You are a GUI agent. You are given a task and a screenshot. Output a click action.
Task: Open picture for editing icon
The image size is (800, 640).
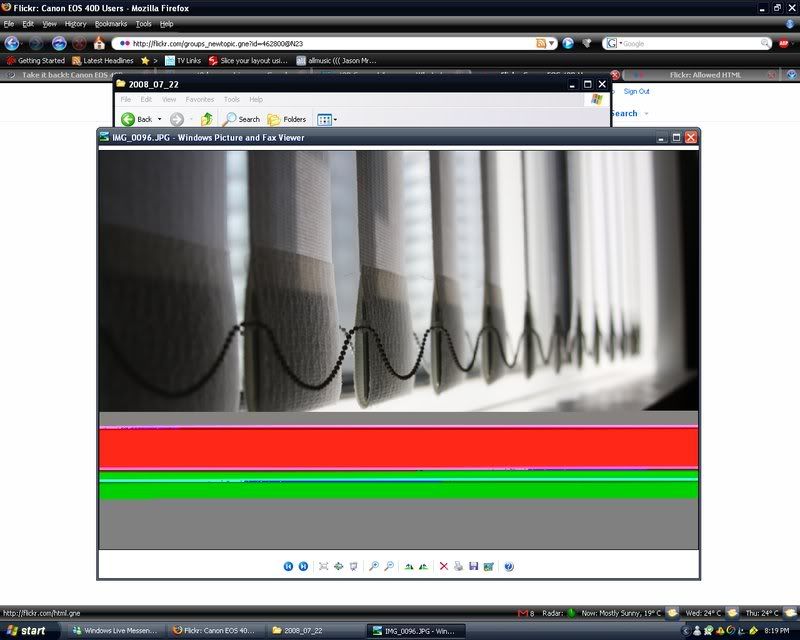(x=488, y=566)
